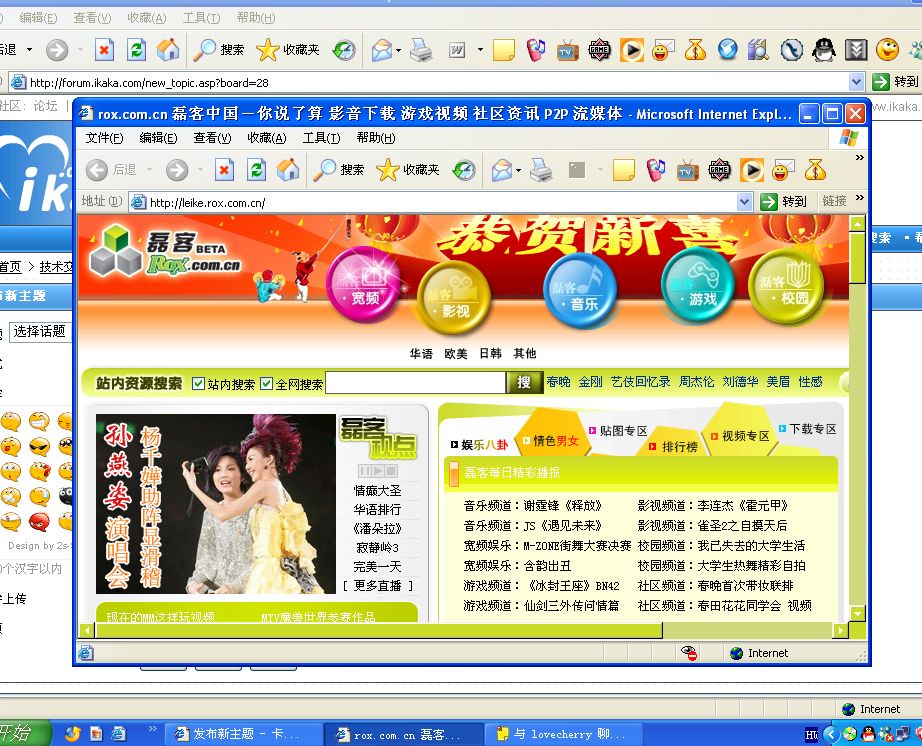Click 转到 Go button in background ikaka window
Viewport: 922px width, 746px height.
[895, 82]
